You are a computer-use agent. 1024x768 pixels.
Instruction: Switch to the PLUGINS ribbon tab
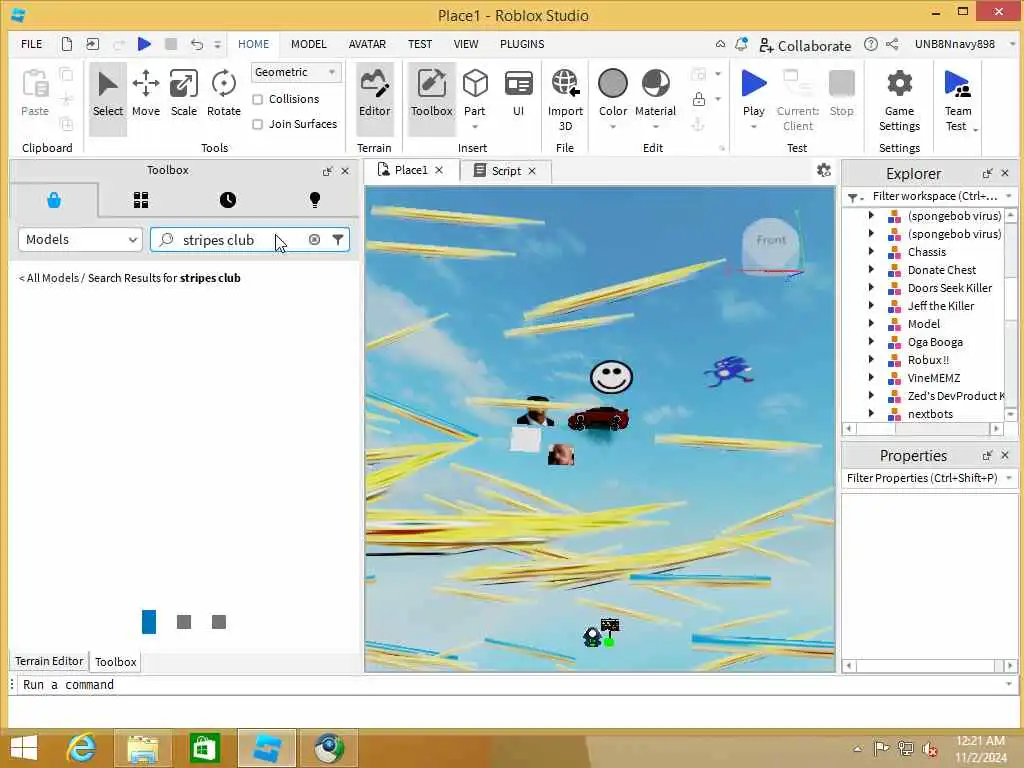pyautogui.click(x=522, y=44)
